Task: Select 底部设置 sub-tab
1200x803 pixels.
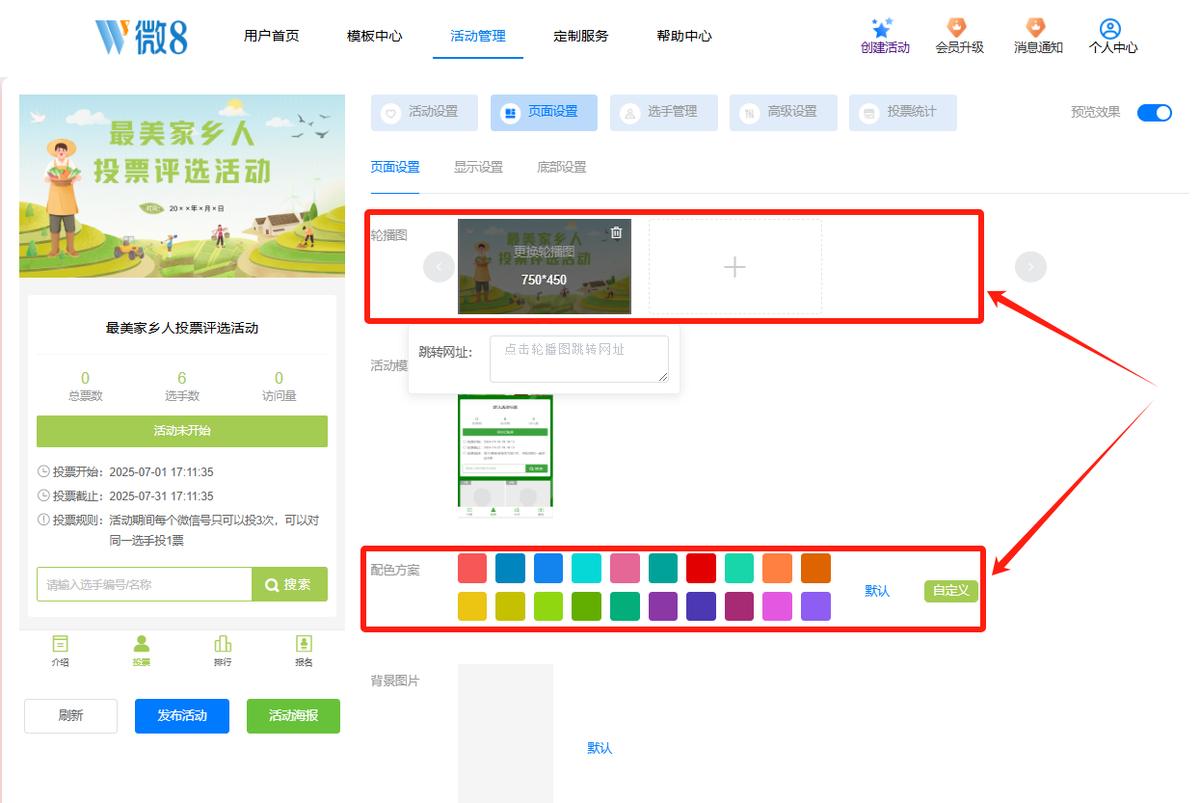Action: pos(561,168)
